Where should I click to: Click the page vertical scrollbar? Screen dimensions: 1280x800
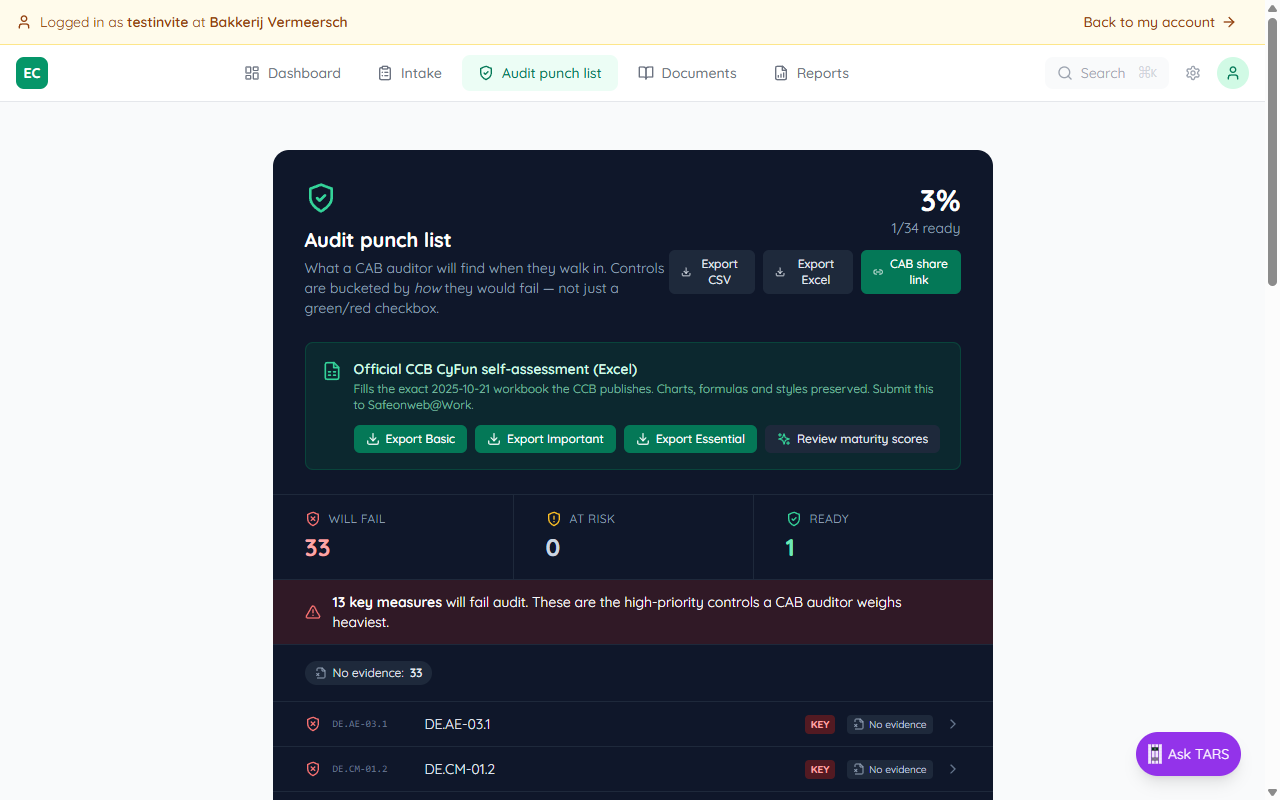[x=1272, y=150]
